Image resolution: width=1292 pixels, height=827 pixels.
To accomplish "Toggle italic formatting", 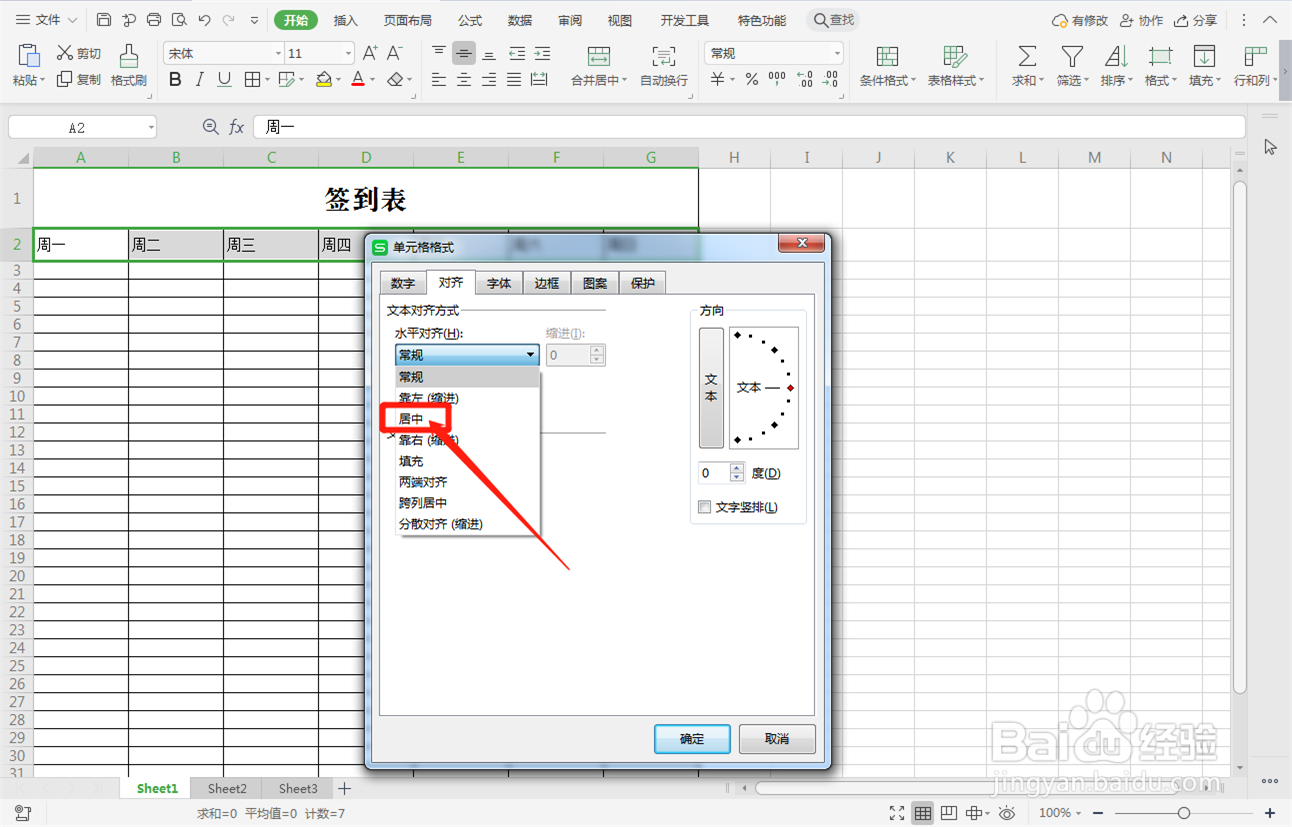I will coord(199,79).
